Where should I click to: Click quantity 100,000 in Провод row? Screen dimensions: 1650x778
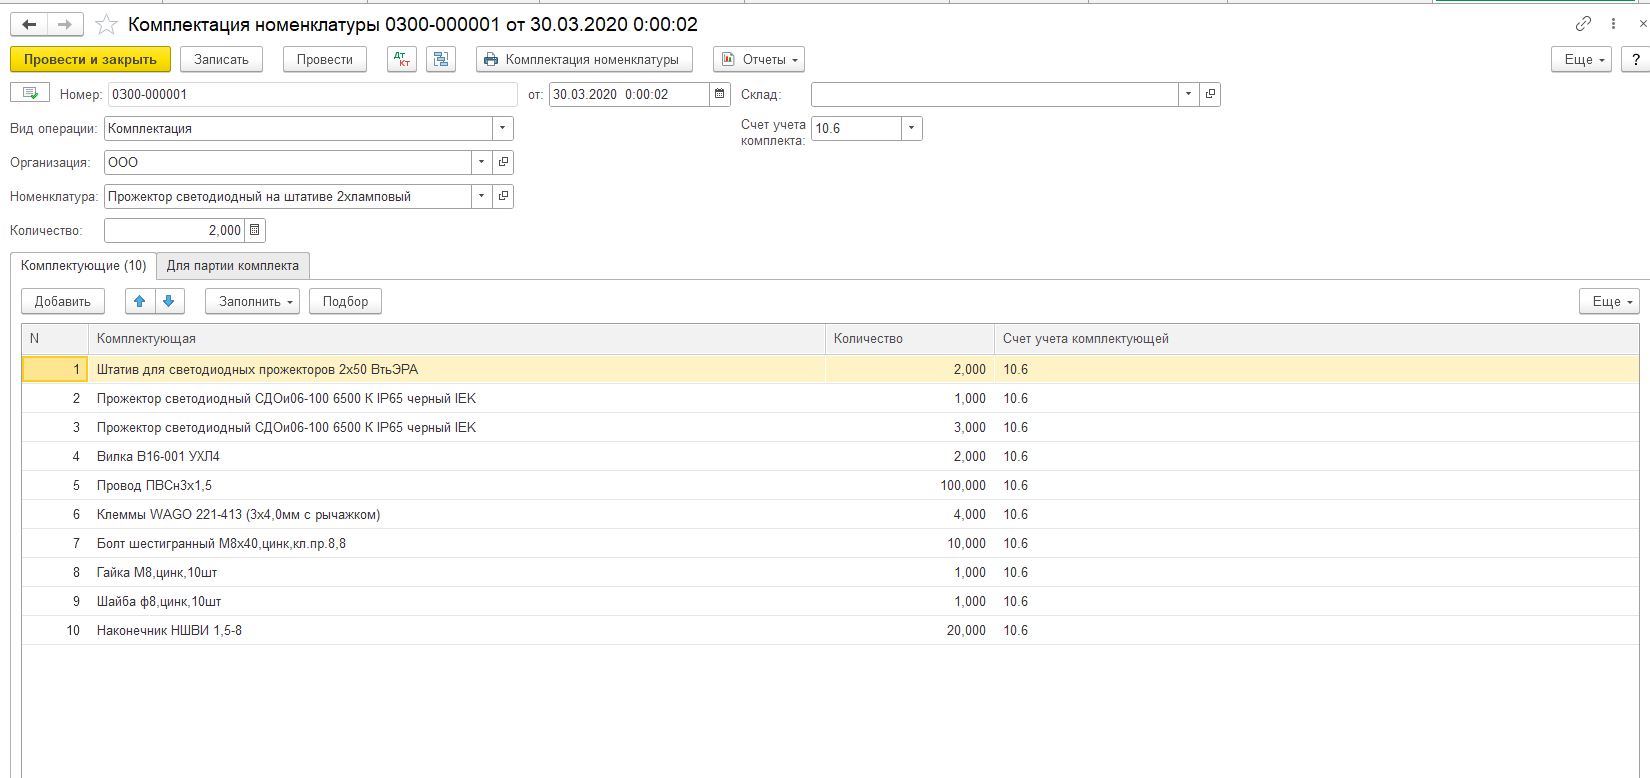[x=963, y=485]
